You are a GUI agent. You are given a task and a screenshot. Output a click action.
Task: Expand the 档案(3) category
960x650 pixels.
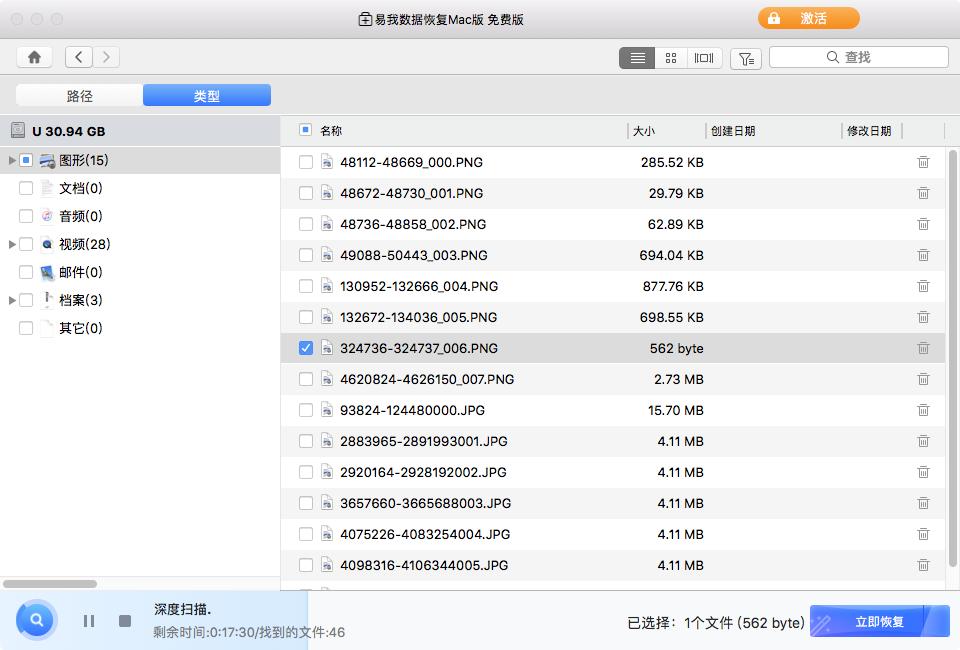(10, 300)
